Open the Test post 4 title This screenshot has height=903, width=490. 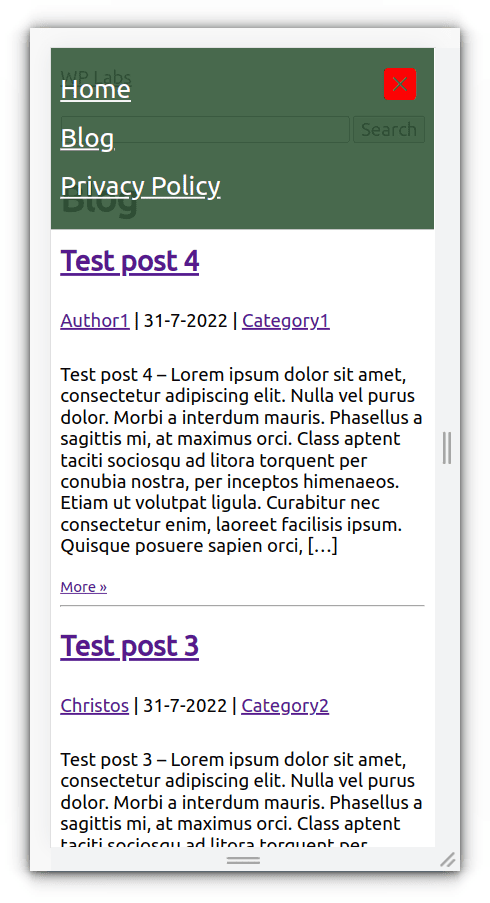[x=130, y=261]
